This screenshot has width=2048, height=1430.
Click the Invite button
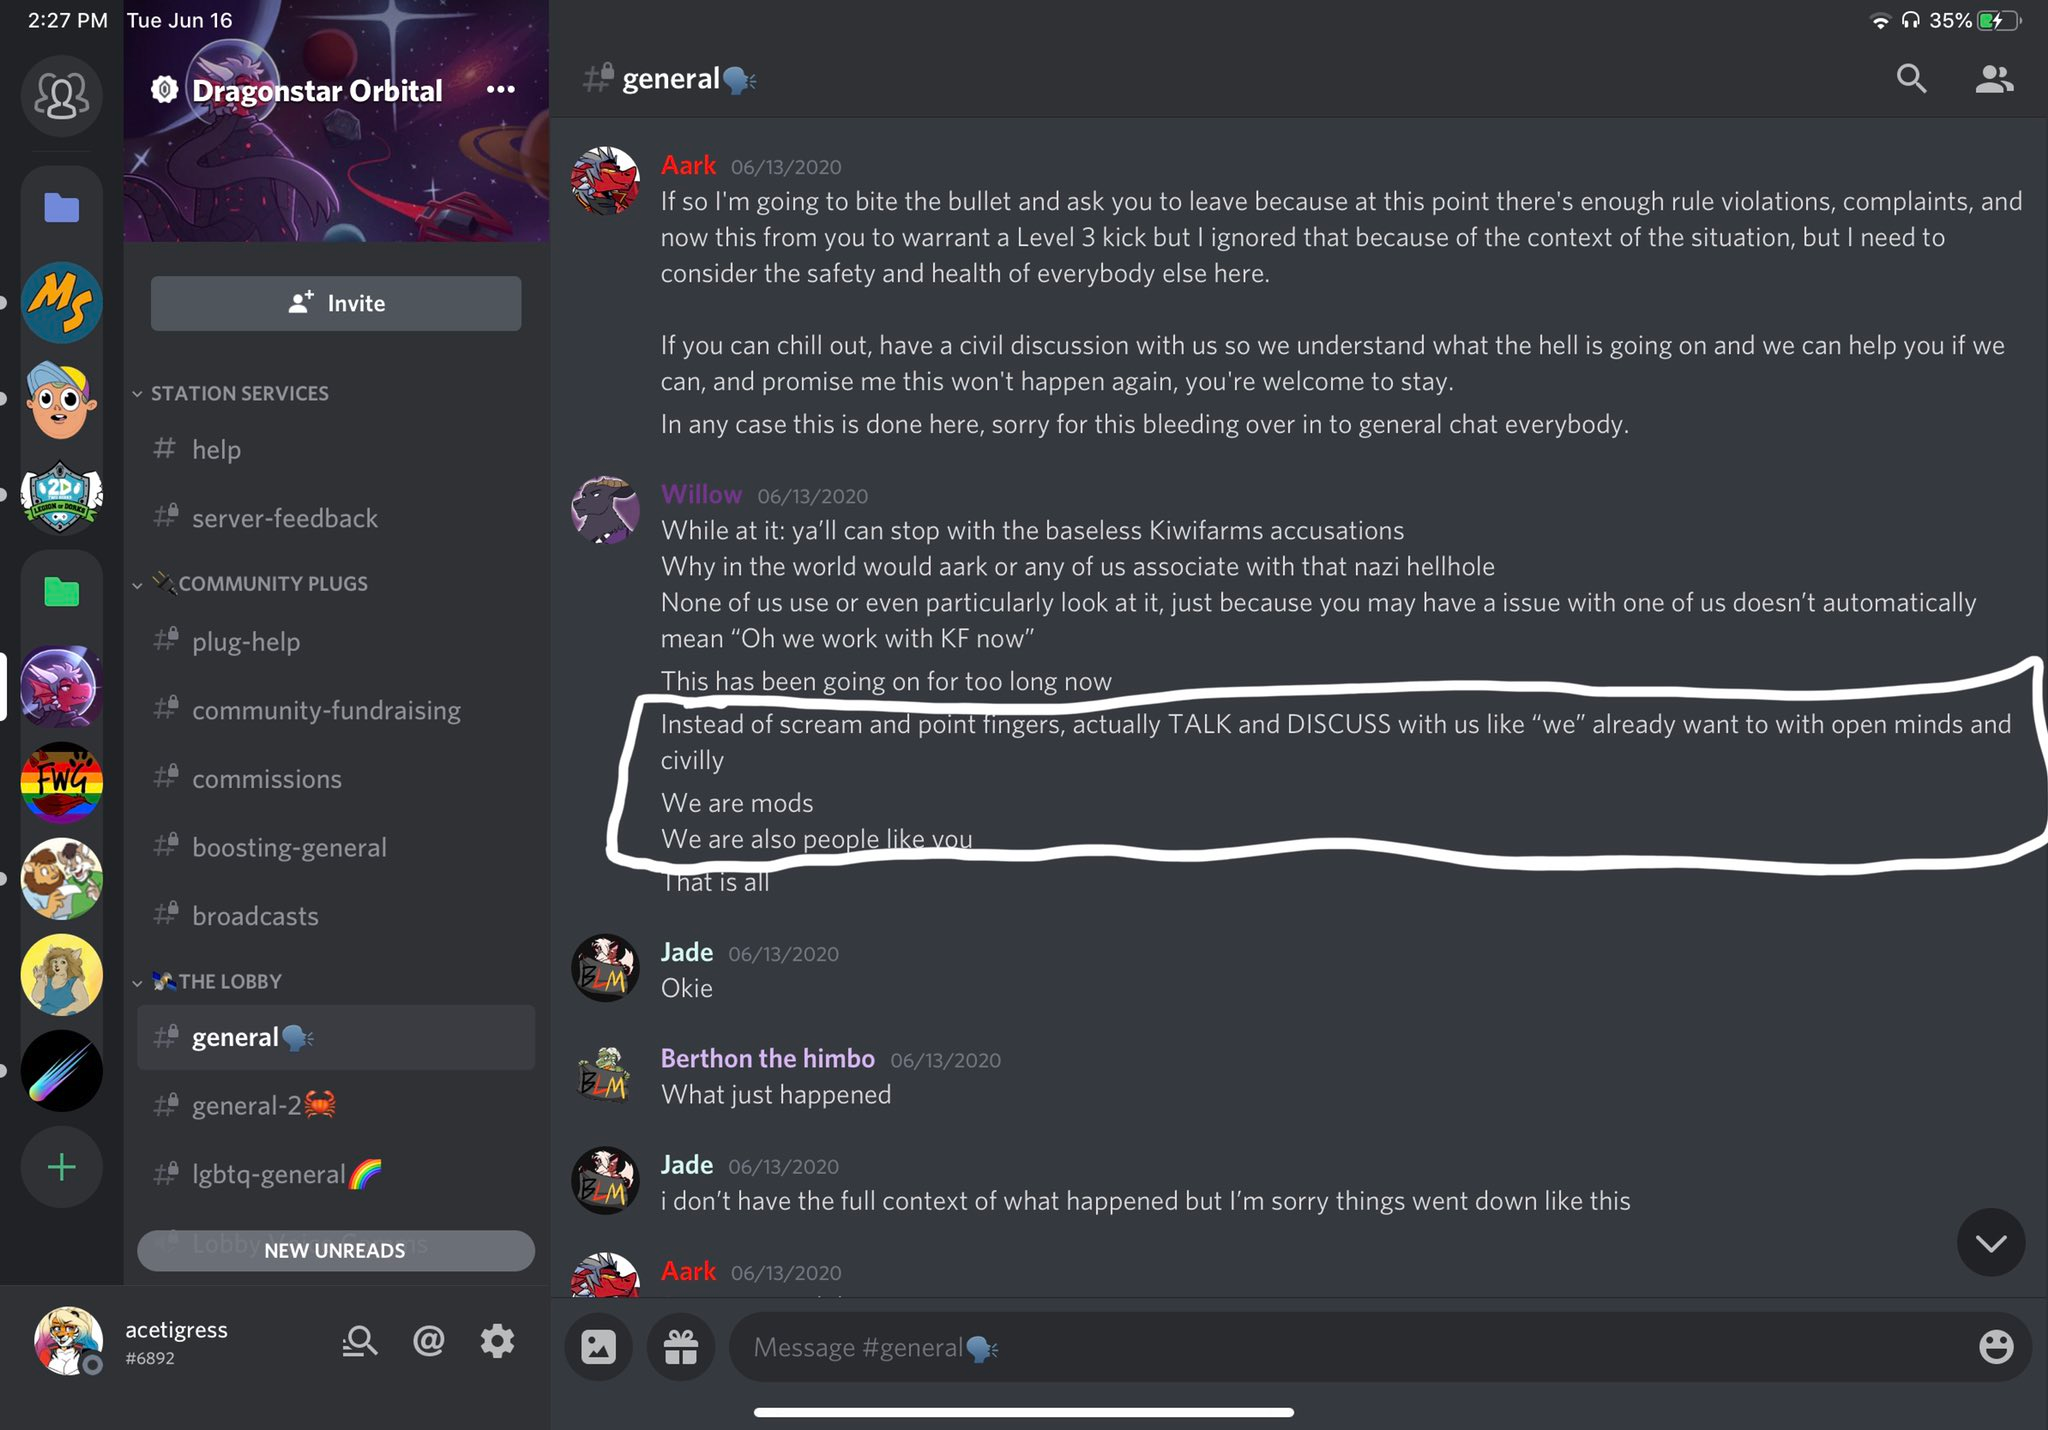(x=336, y=303)
